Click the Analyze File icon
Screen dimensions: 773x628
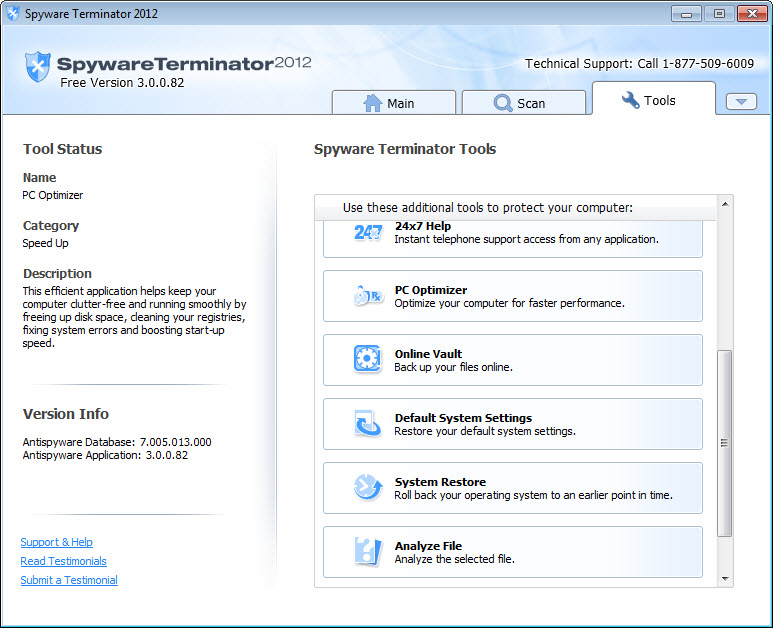coord(368,551)
